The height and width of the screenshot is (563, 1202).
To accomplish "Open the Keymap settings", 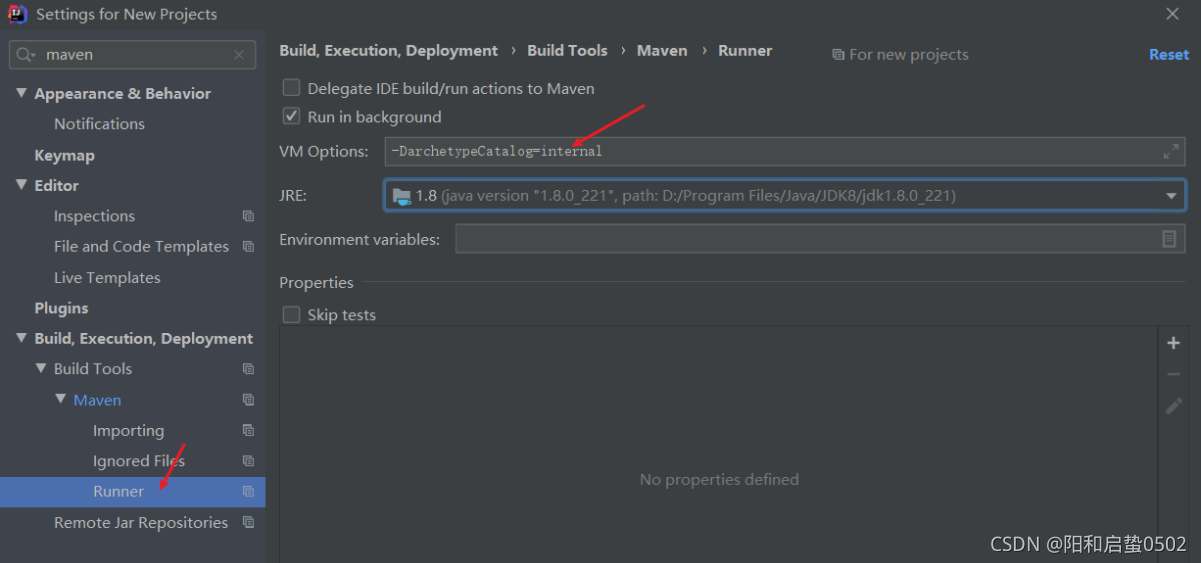I will (64, 155).
